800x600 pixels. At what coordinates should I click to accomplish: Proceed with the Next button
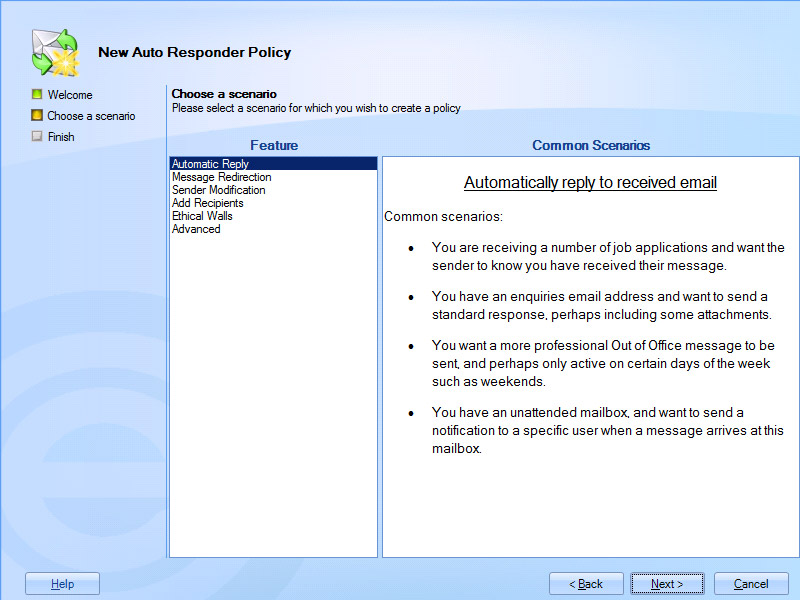pyautogui.click(x=667, y=584)
